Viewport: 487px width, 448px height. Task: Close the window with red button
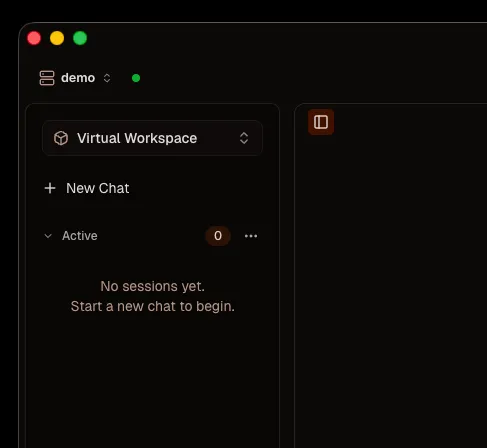(34, 38)
